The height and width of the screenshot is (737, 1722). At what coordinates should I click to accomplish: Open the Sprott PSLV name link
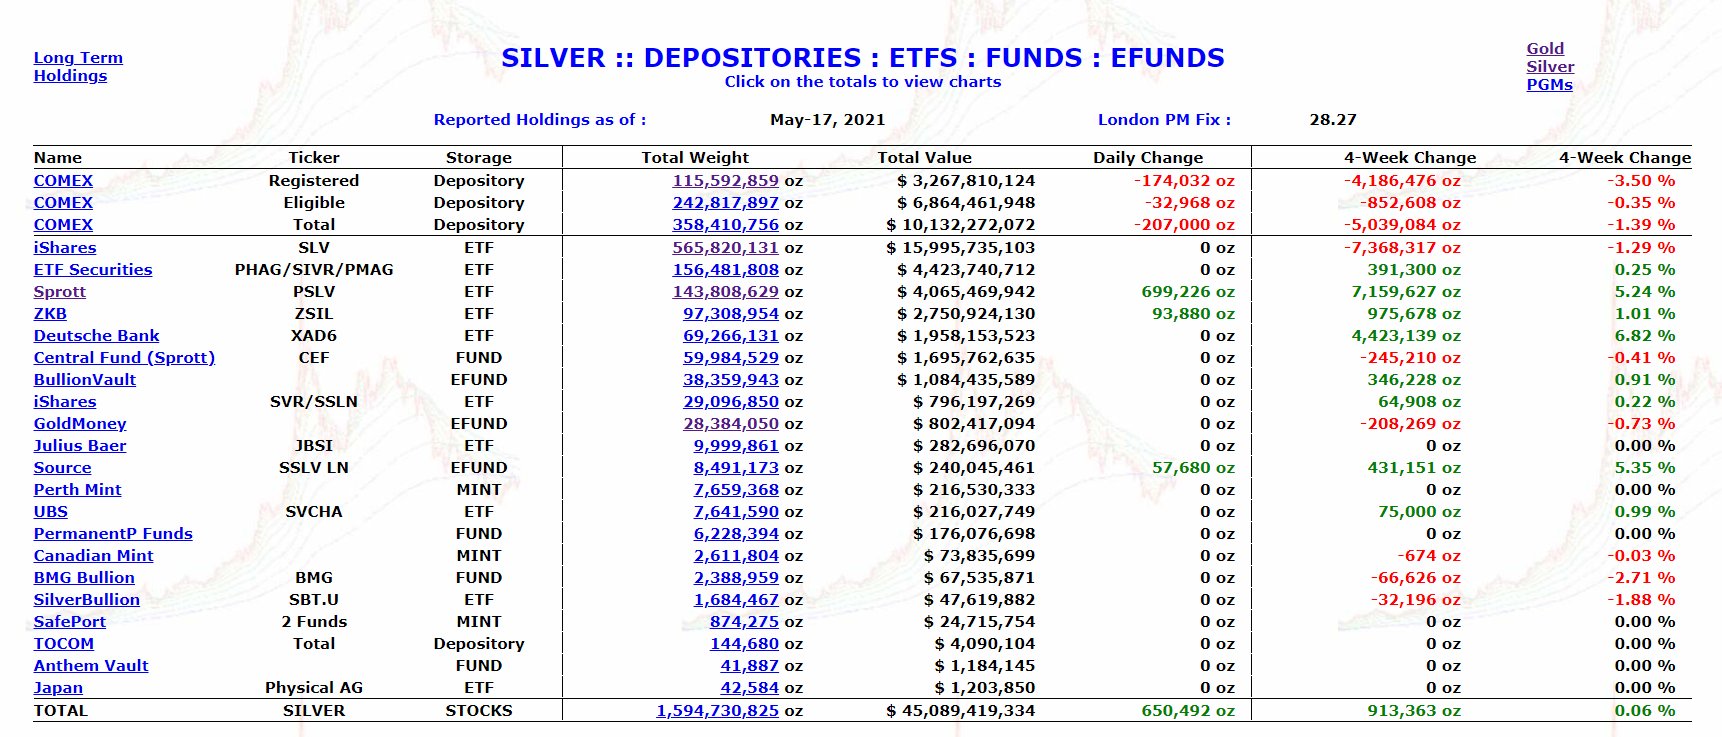point(60,292)
